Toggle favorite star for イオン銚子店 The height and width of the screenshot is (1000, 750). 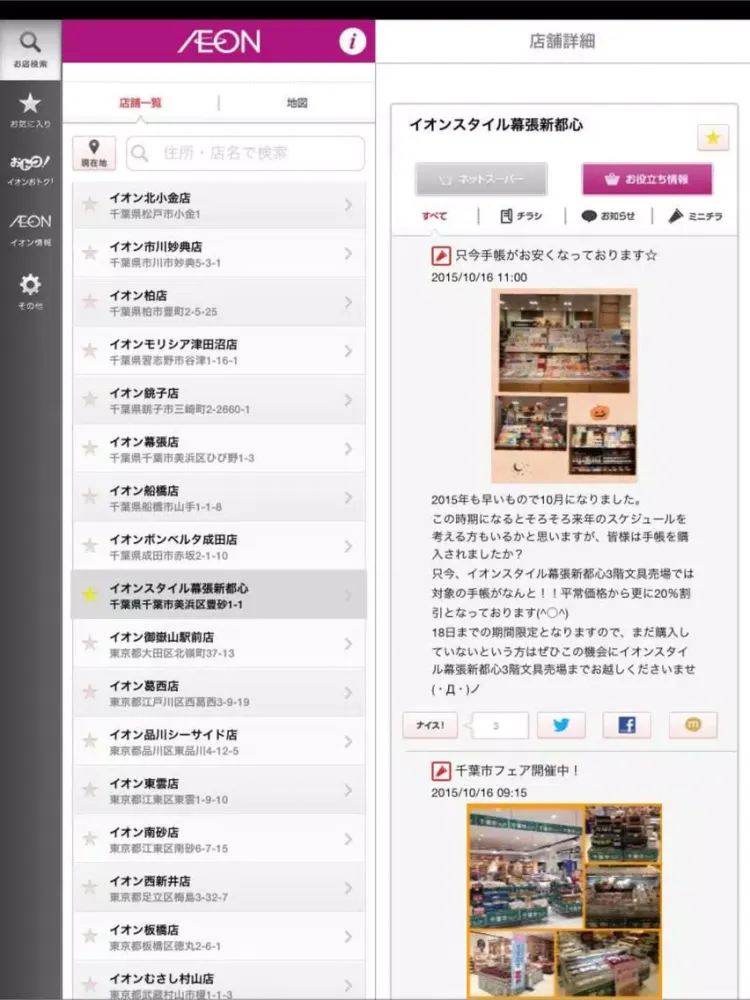tap(90, 399)
